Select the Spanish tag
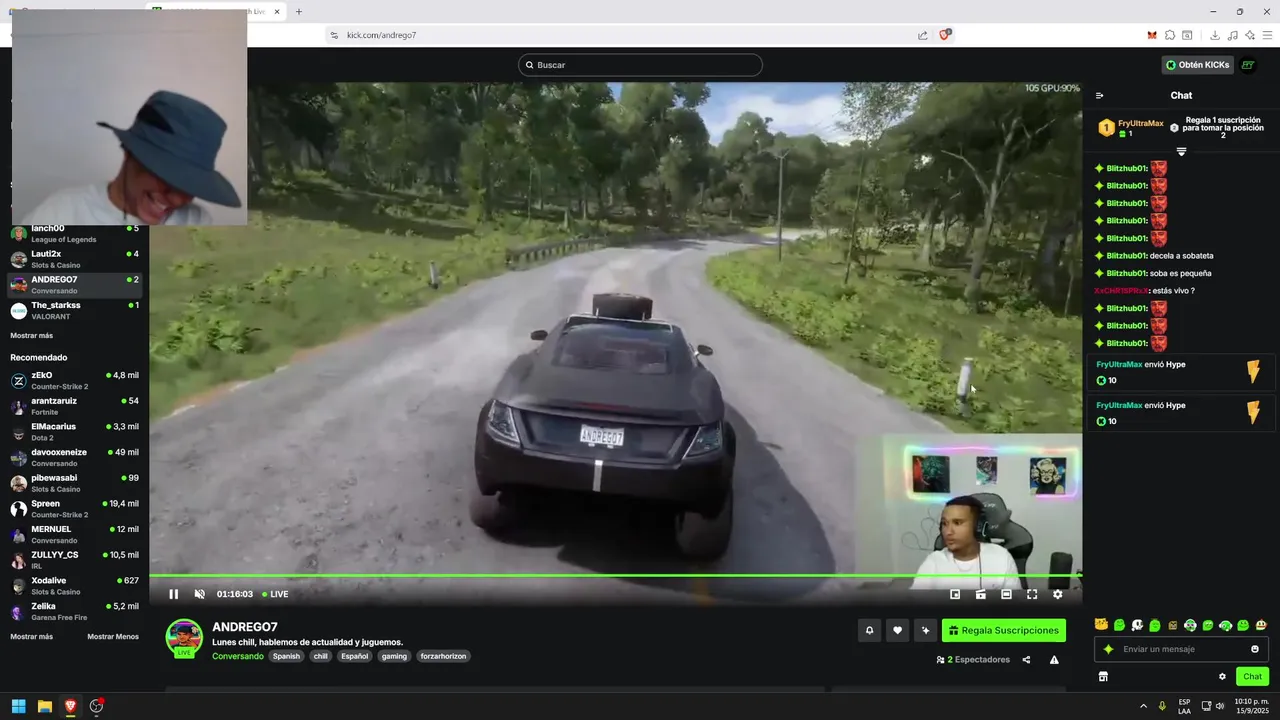This screenshot has width=1280, height=720. 286,656
